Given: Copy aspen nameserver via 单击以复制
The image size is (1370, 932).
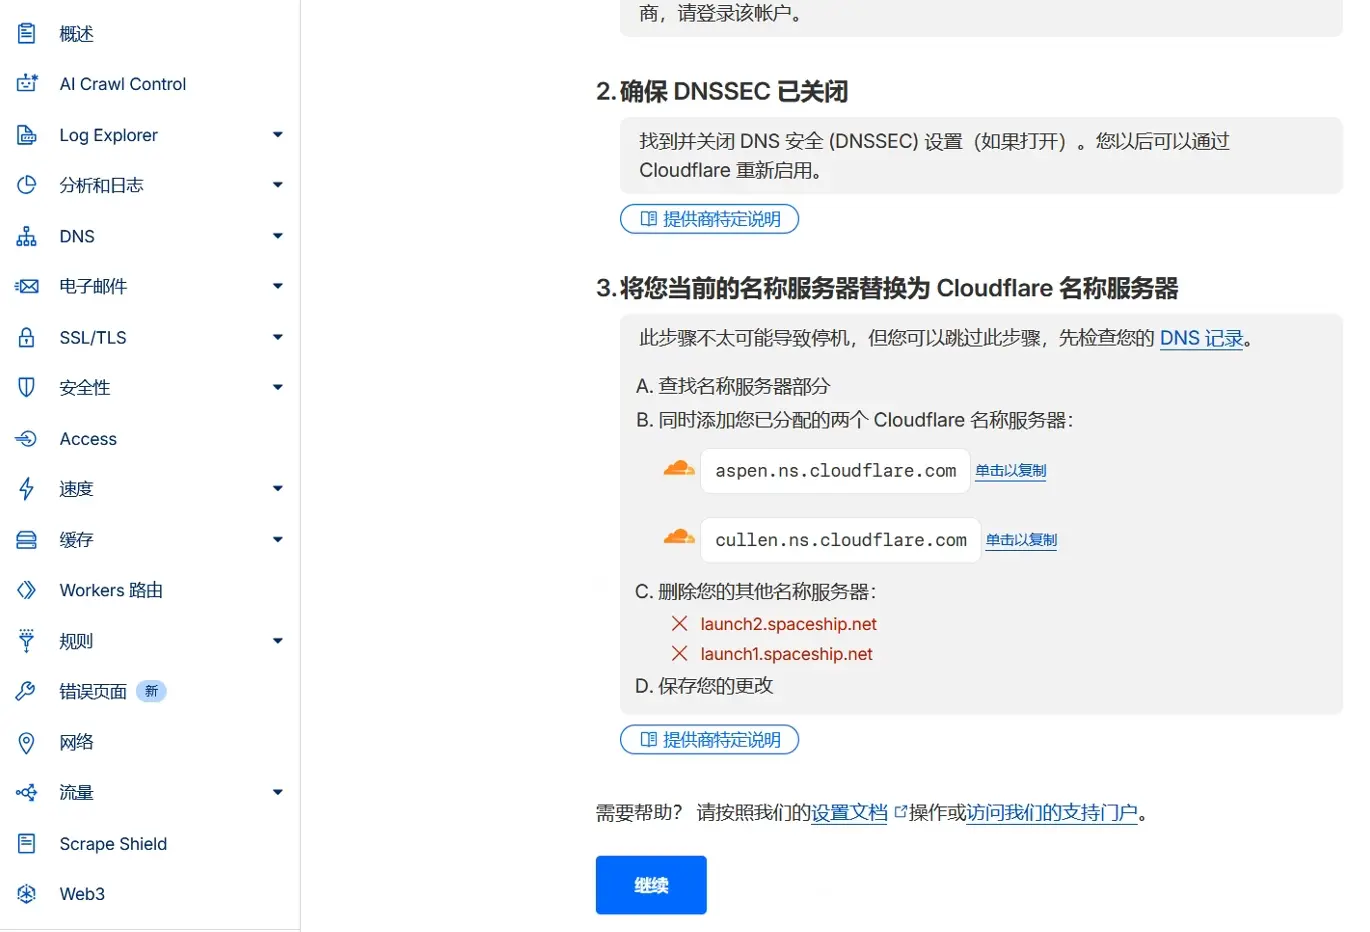Looking at the screenshot, I should (x=1011, y=470).
